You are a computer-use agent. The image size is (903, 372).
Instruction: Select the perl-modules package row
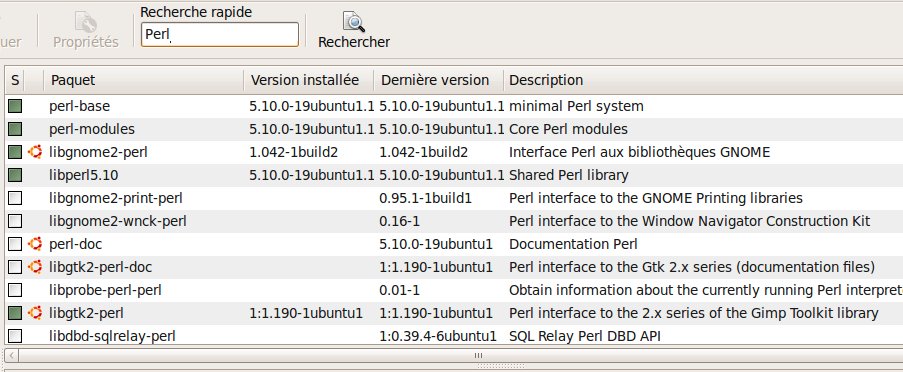tap(454, 129)
